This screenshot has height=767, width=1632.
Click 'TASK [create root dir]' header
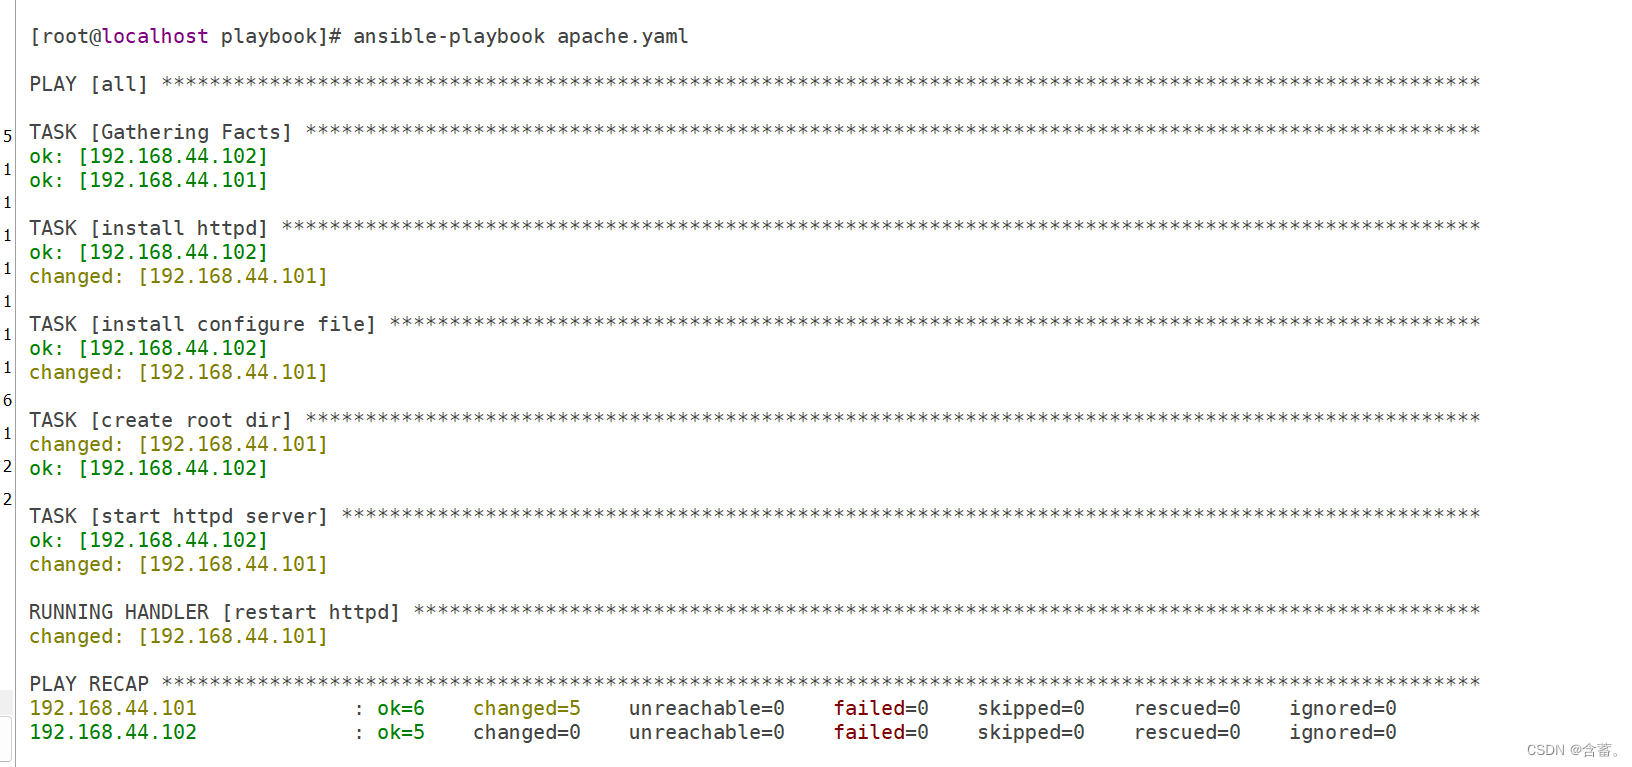[x=160, y=420]
